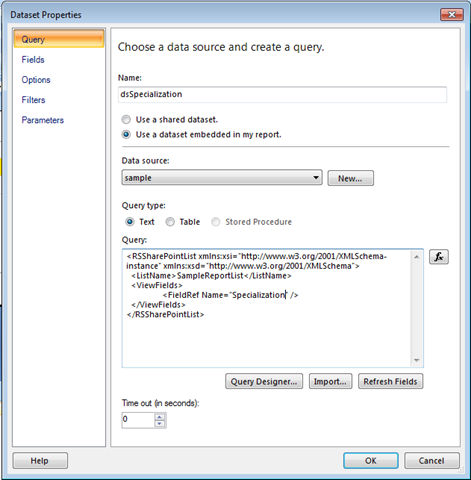This screenshot has width=471, height=480.
Task: Click the timeout spinner down arrow
Action: coord(160,424)
